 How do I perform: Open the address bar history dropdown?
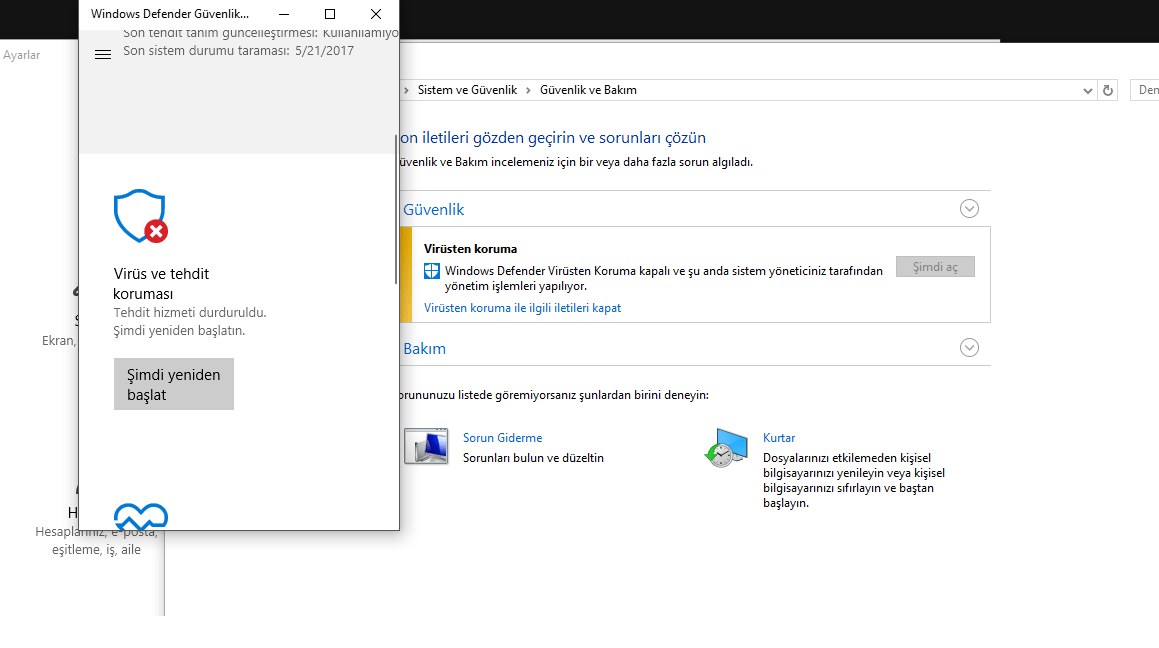[x=1087, y=91]
